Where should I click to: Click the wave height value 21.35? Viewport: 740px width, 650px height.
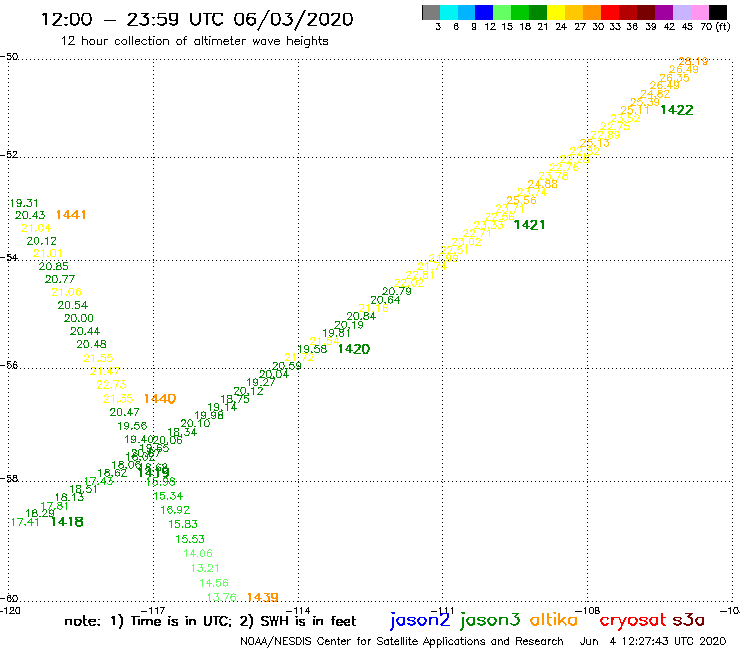[118, 399]
